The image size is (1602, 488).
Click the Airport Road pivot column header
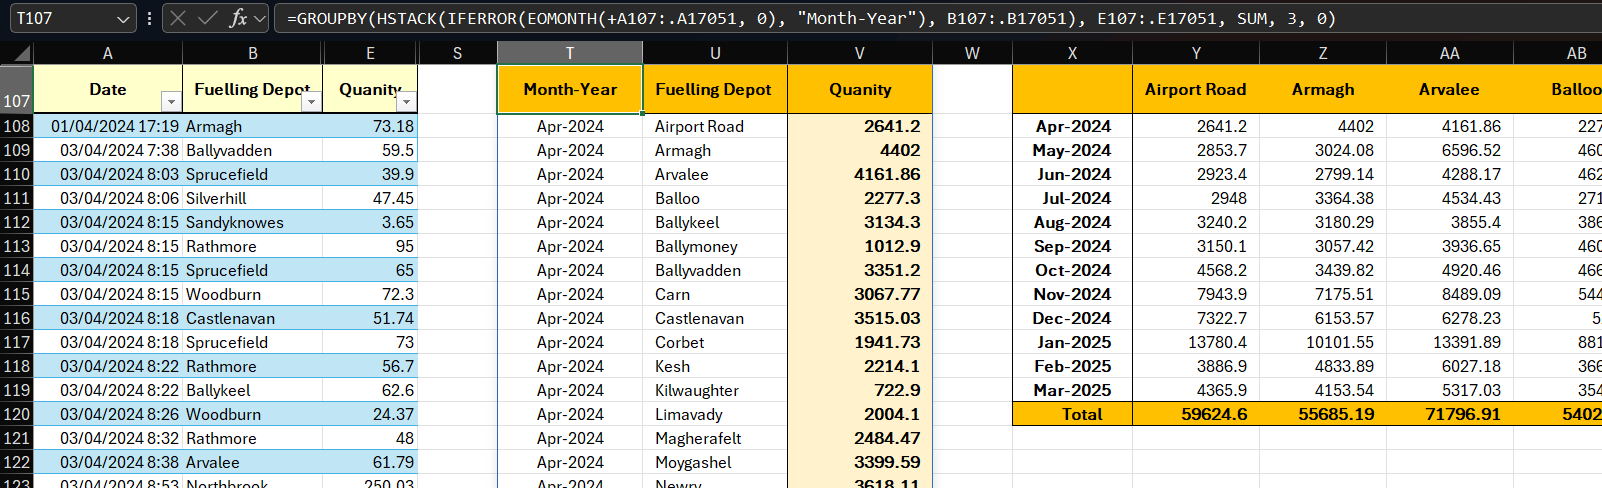tap(1196, 89)
